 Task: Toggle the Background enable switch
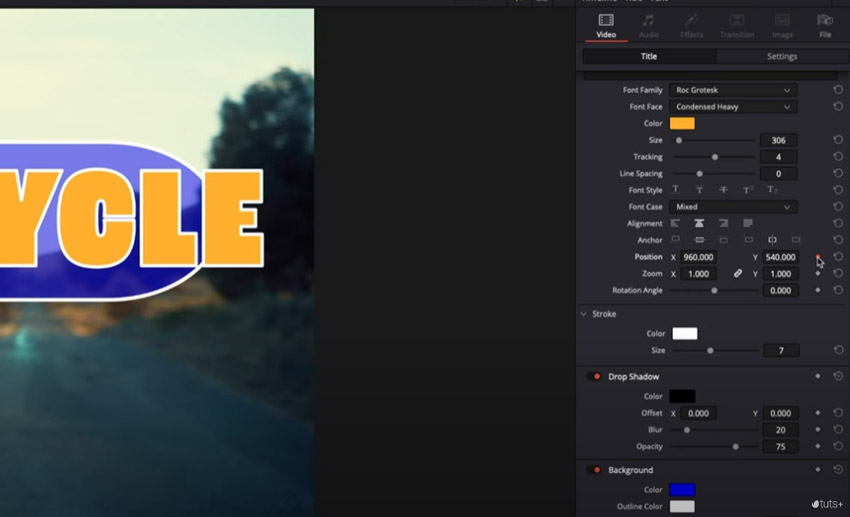tap(594, 470)
